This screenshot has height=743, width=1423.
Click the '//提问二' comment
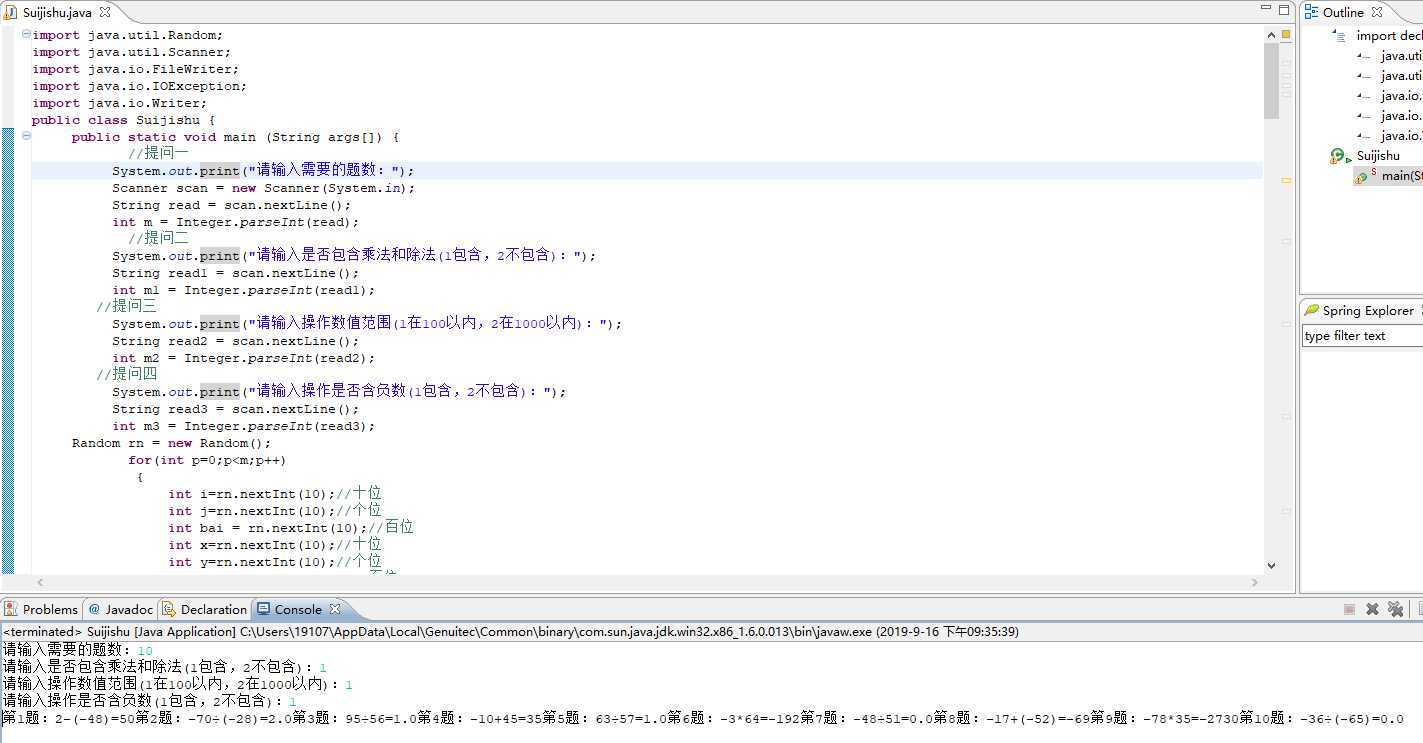click(158, 238)
